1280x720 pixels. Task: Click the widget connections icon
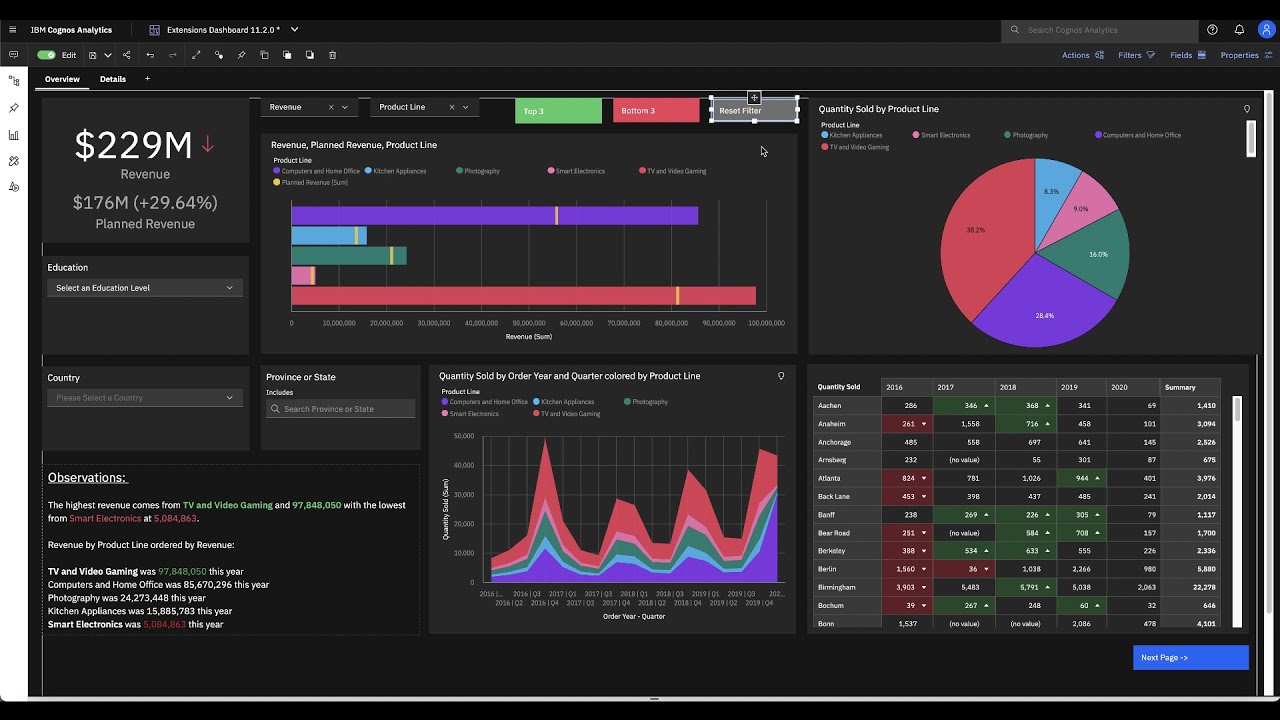click(219, 55)
